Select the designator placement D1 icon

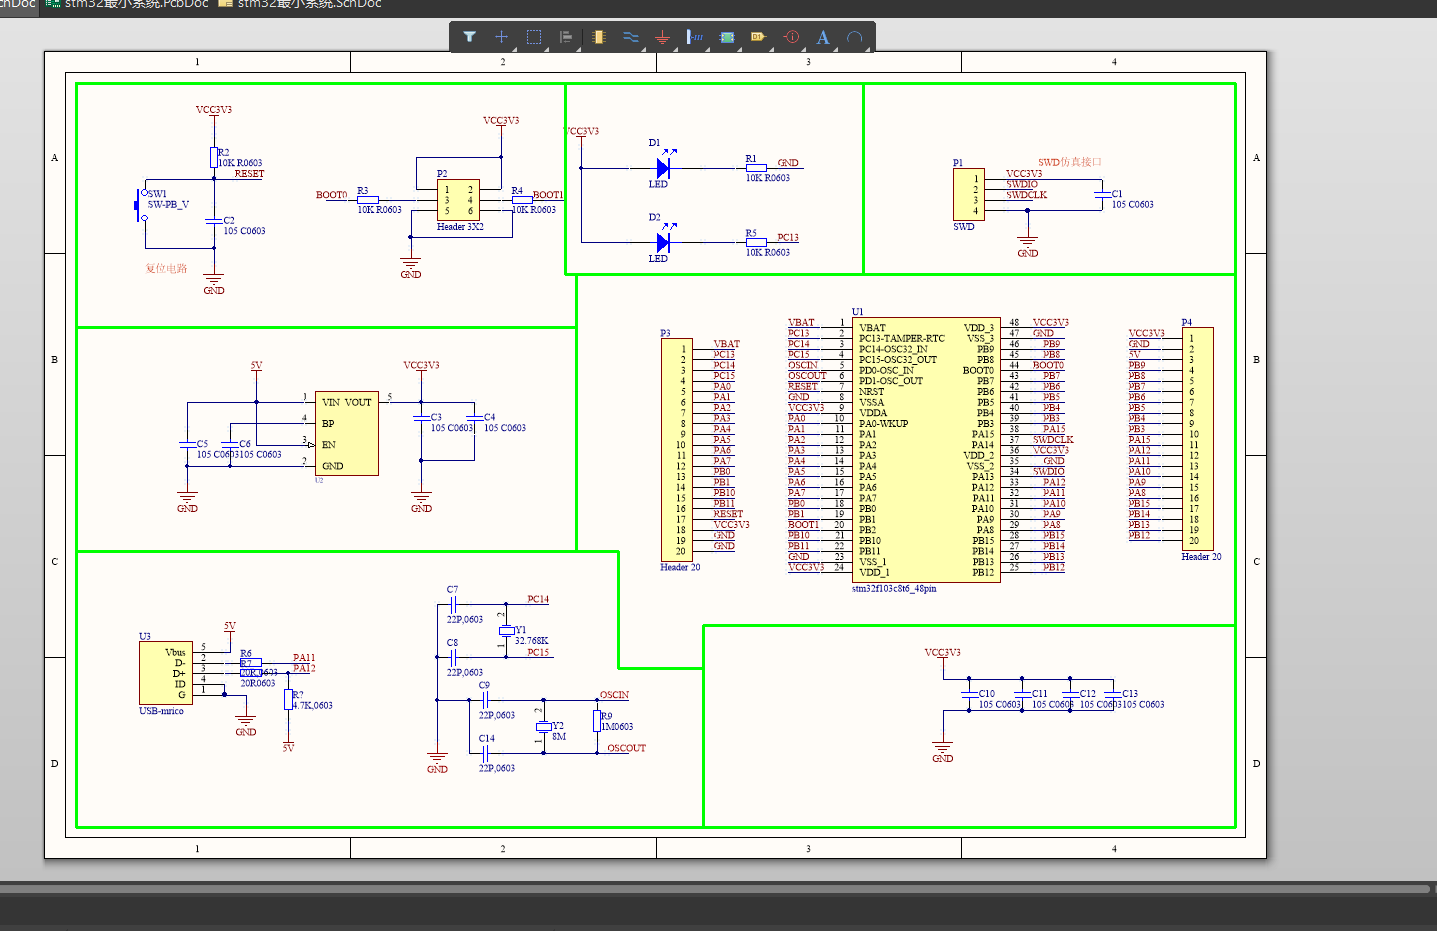coord(758,37)
